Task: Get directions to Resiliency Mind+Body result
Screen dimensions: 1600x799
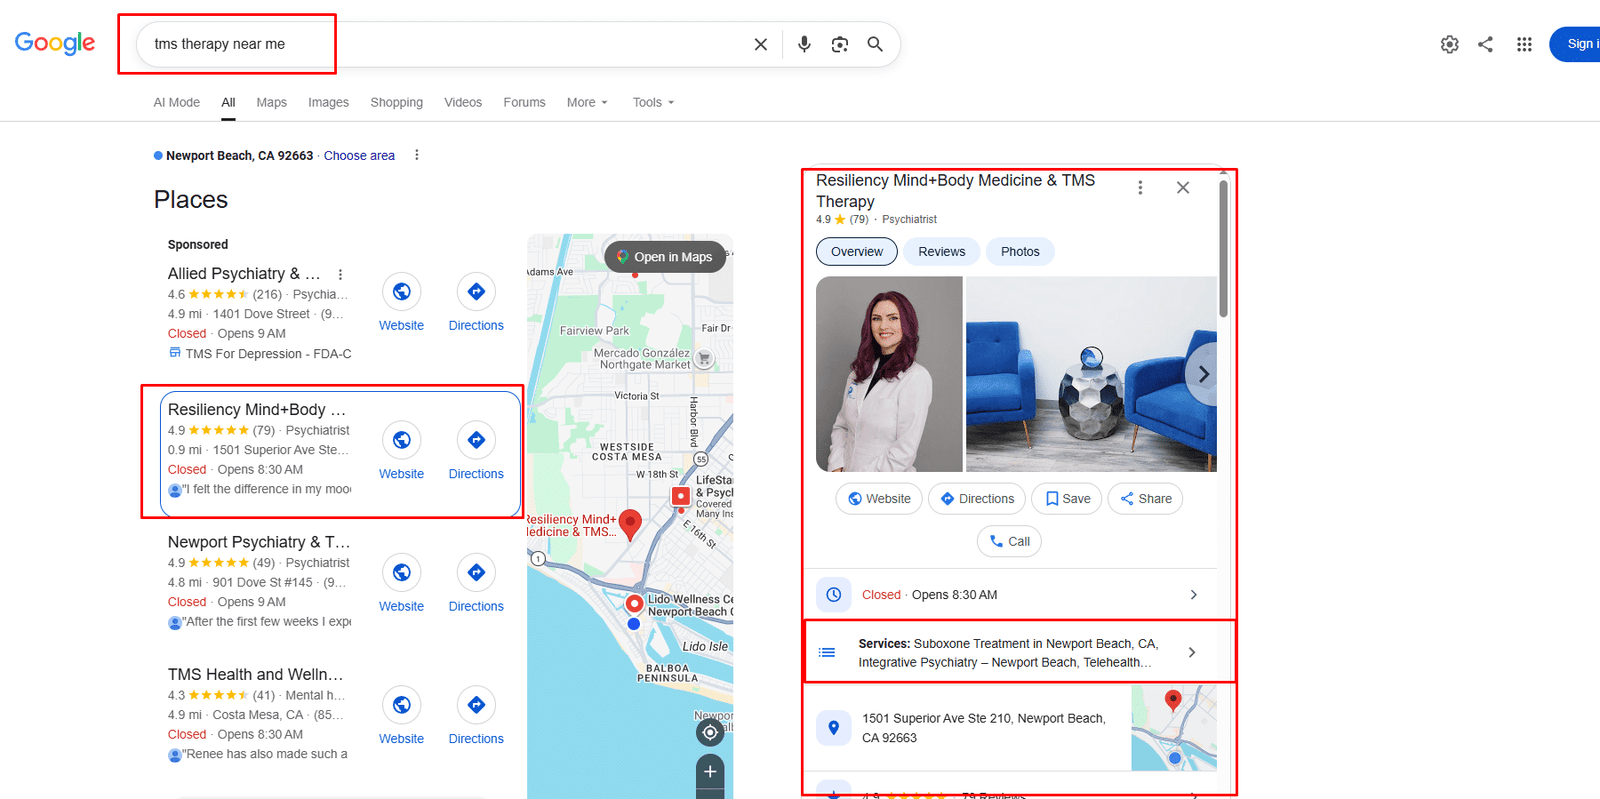Action: tap(476, 440)
